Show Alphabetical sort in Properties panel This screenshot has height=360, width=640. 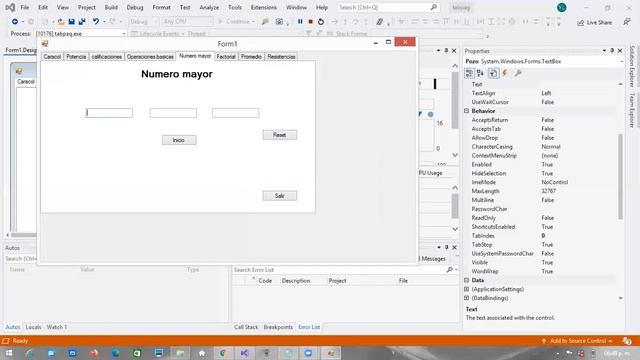click(480, 73)
